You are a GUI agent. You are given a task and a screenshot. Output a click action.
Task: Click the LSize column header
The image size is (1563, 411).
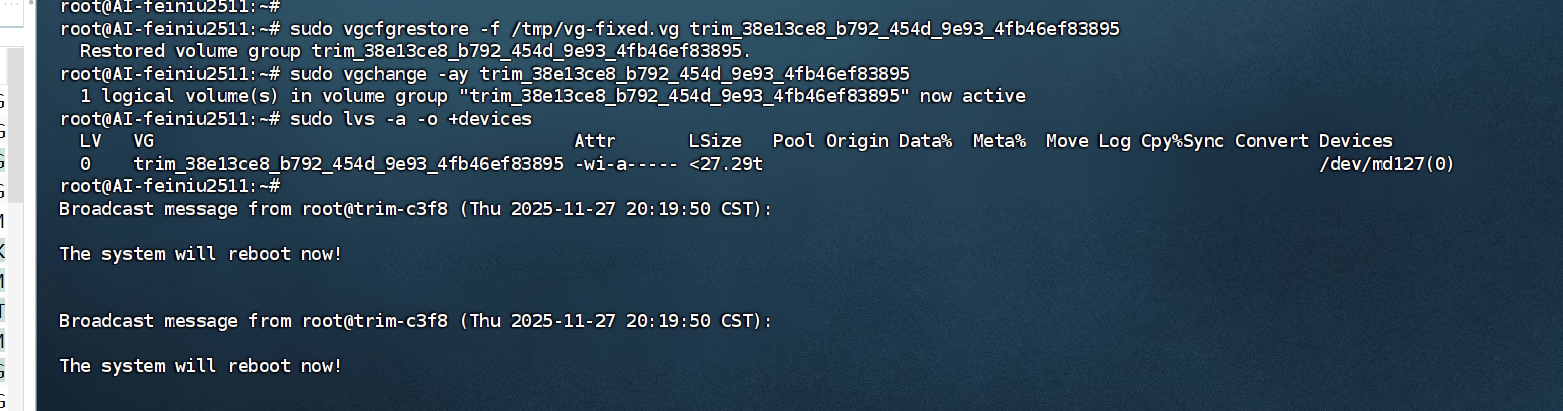coord(715,141)
